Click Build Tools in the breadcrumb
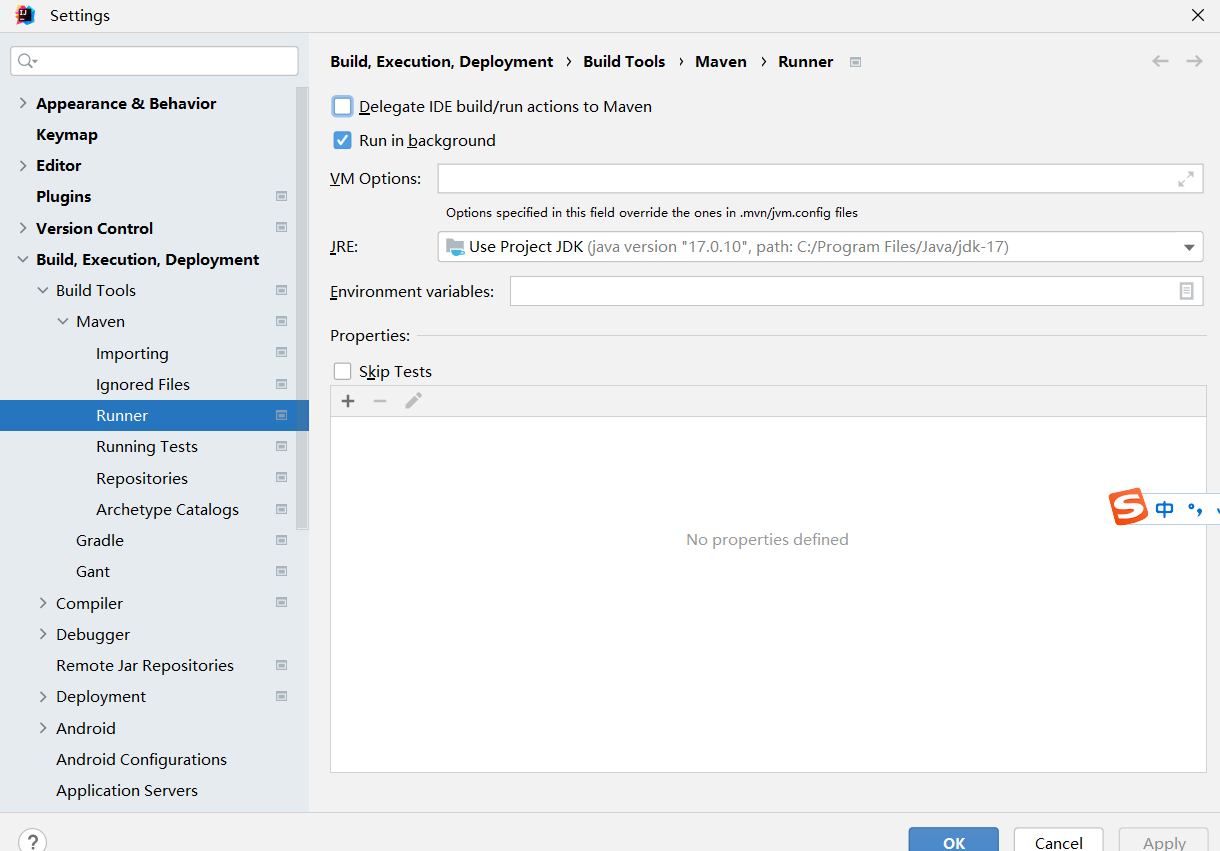Viewport: 1220px width, 851px height. coord(624,61)
